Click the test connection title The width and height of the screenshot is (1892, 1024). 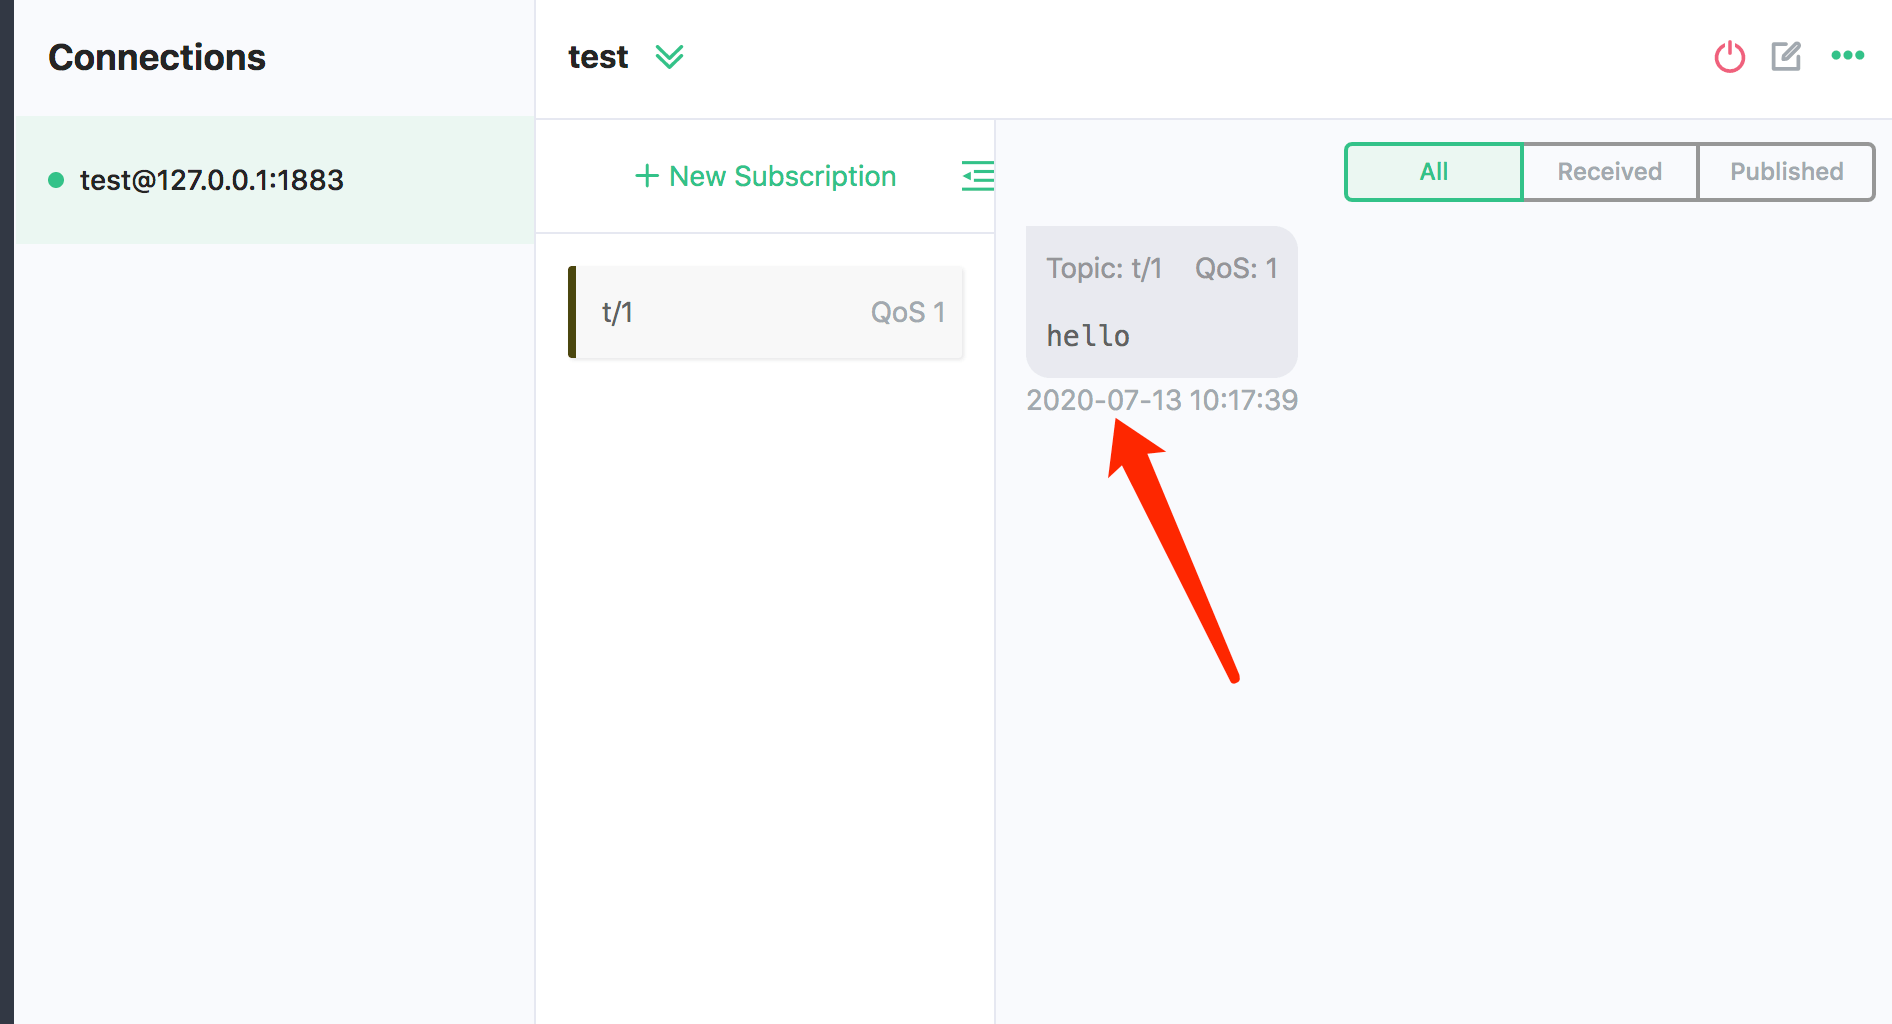click(x=598, y=57)
